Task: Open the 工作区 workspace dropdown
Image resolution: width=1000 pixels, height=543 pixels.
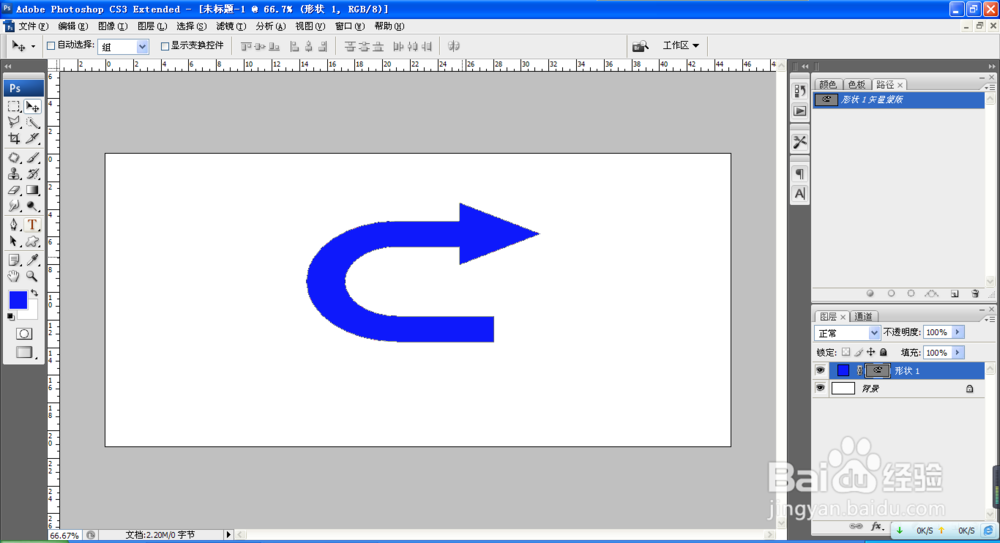Action: [680, 46]
